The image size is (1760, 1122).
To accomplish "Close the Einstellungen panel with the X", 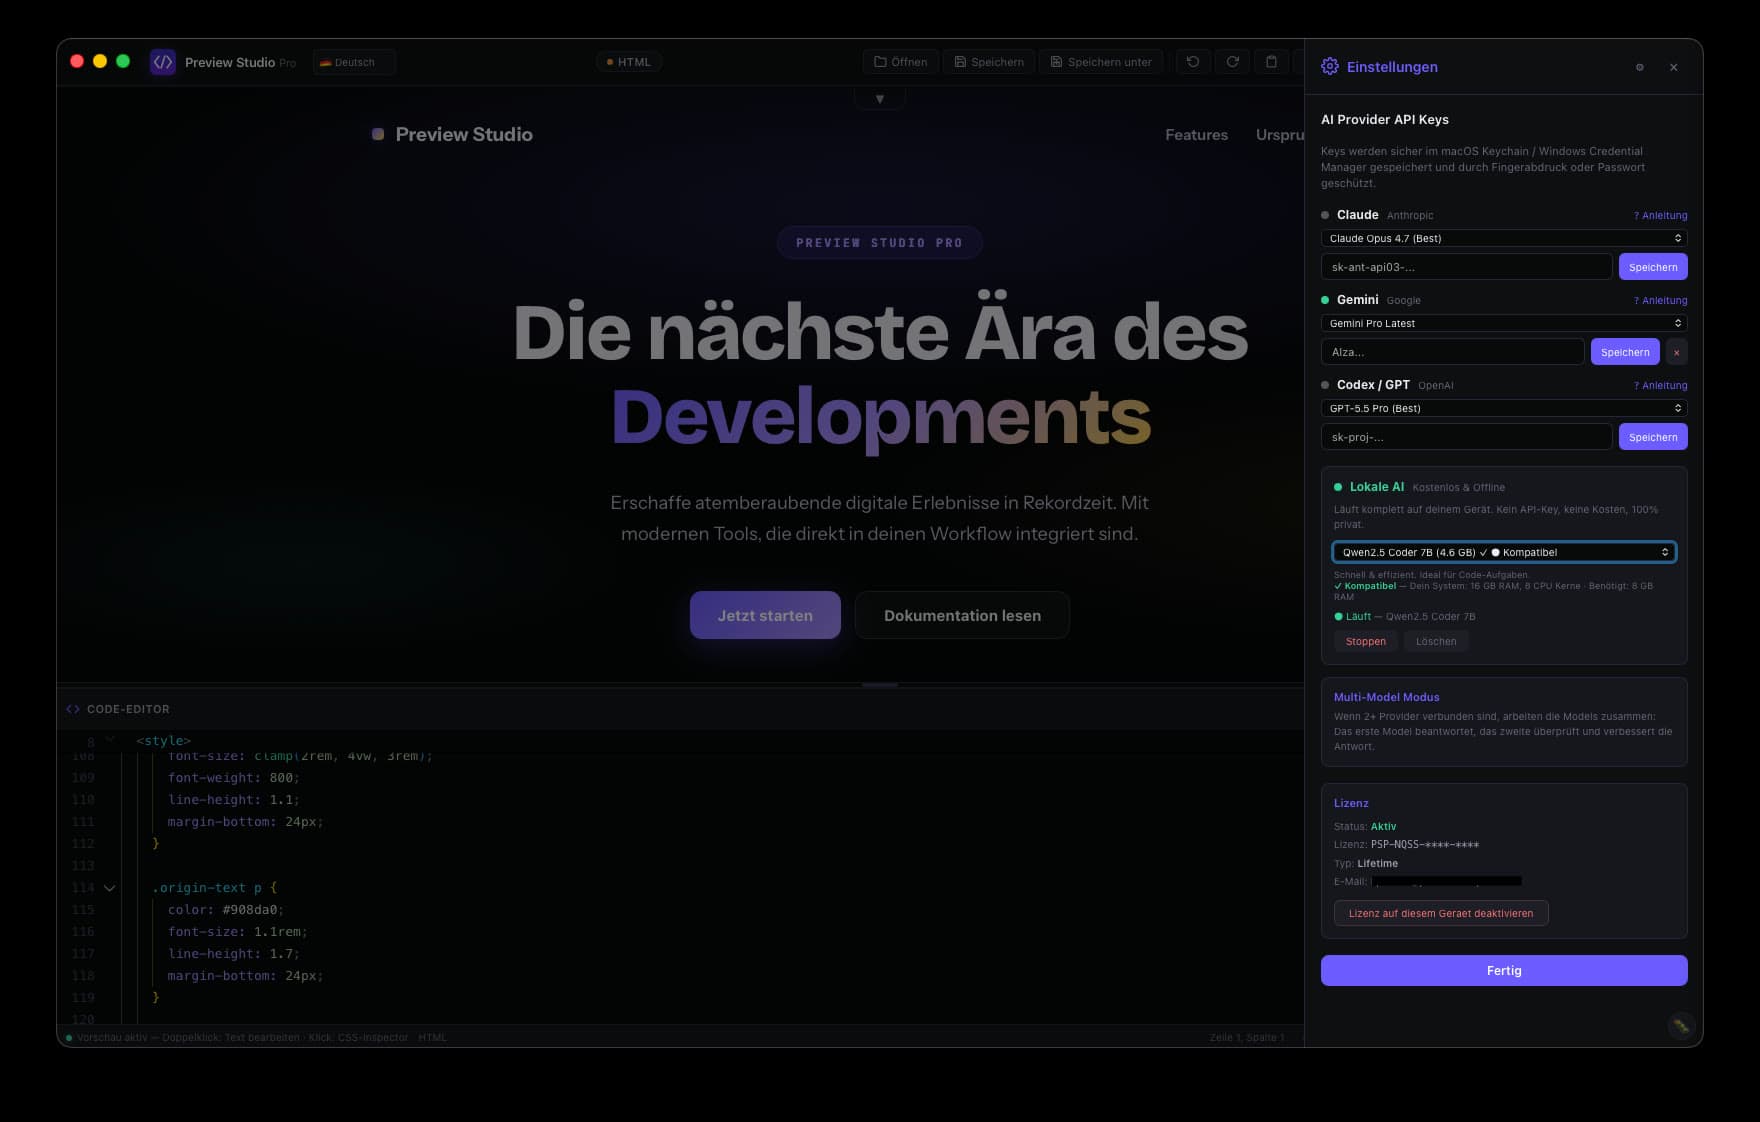I will click(1673, 67).
